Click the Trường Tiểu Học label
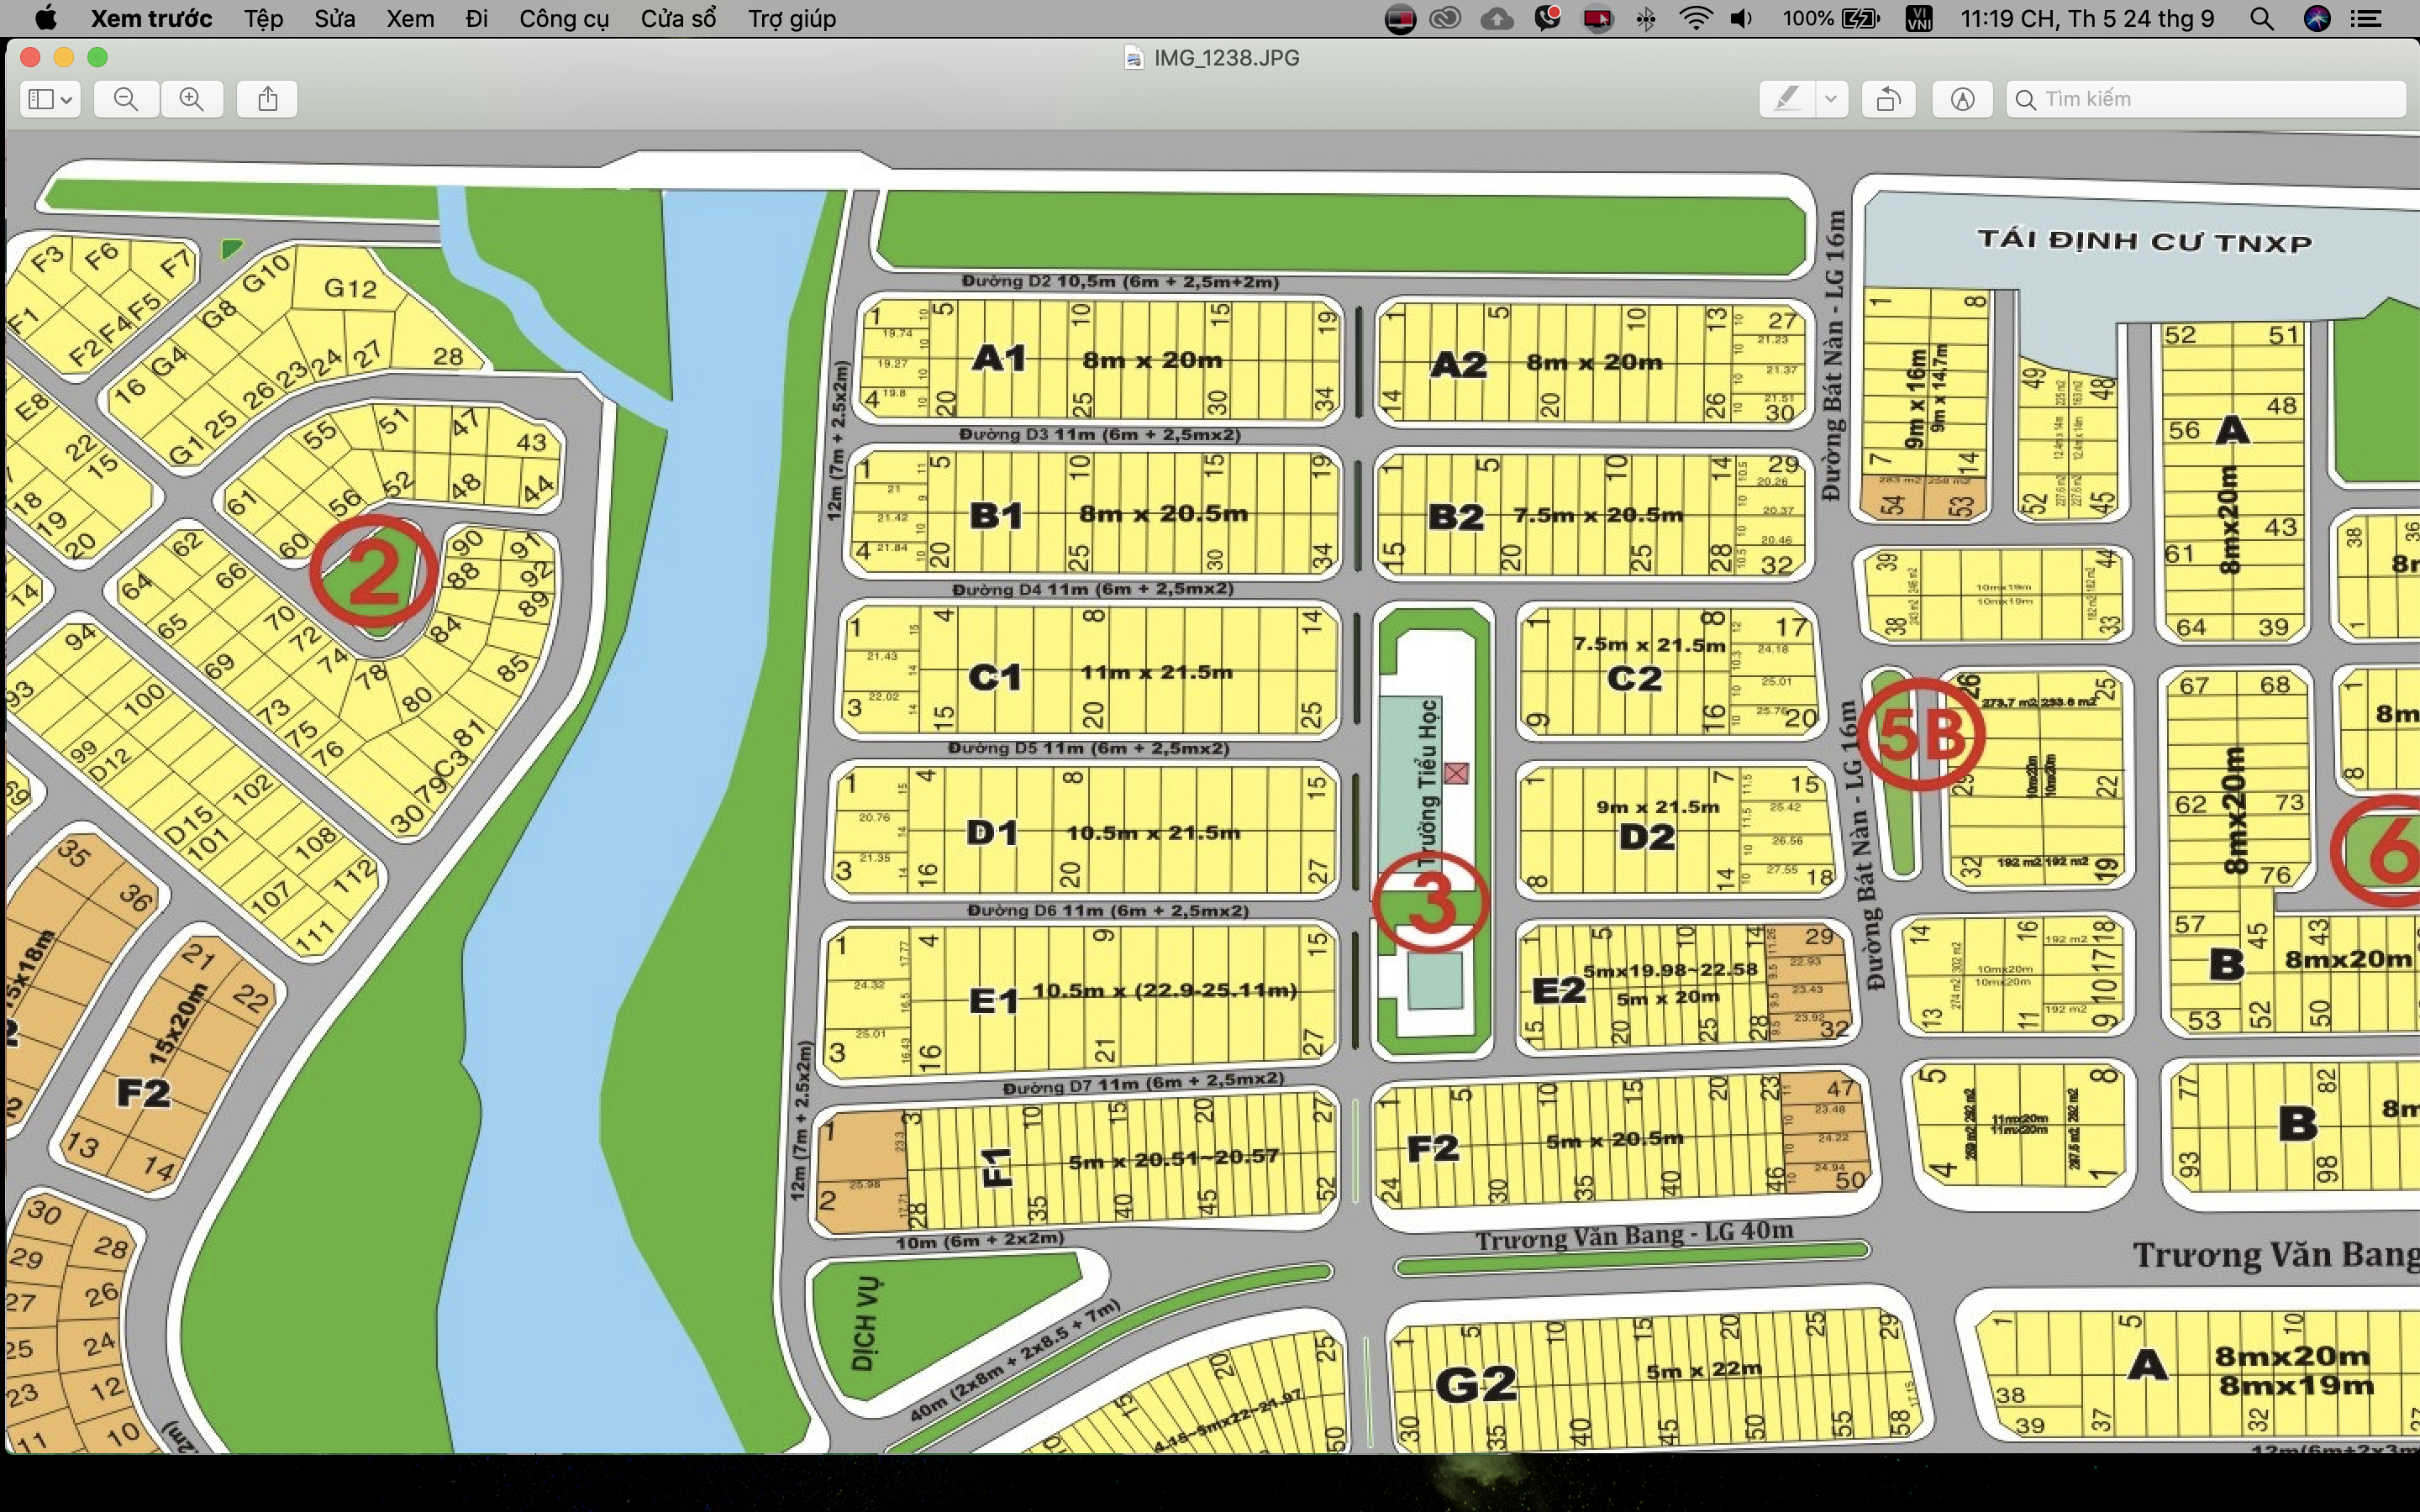 tap(1428, 784)
